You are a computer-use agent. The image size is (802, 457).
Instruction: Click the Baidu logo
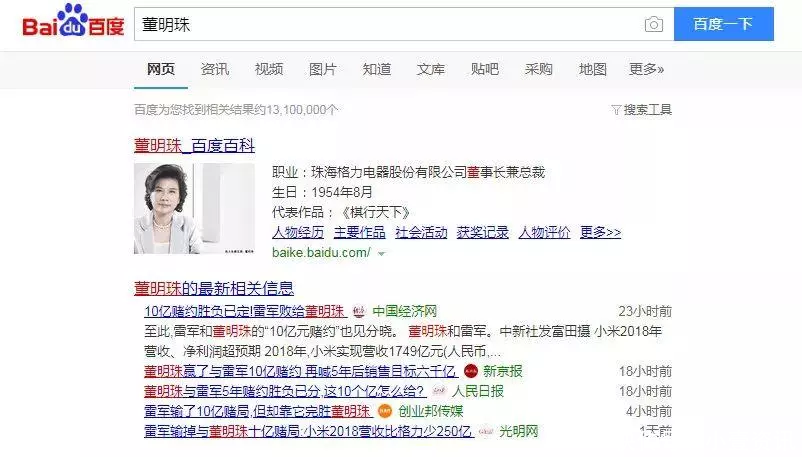tap(73, 21)
